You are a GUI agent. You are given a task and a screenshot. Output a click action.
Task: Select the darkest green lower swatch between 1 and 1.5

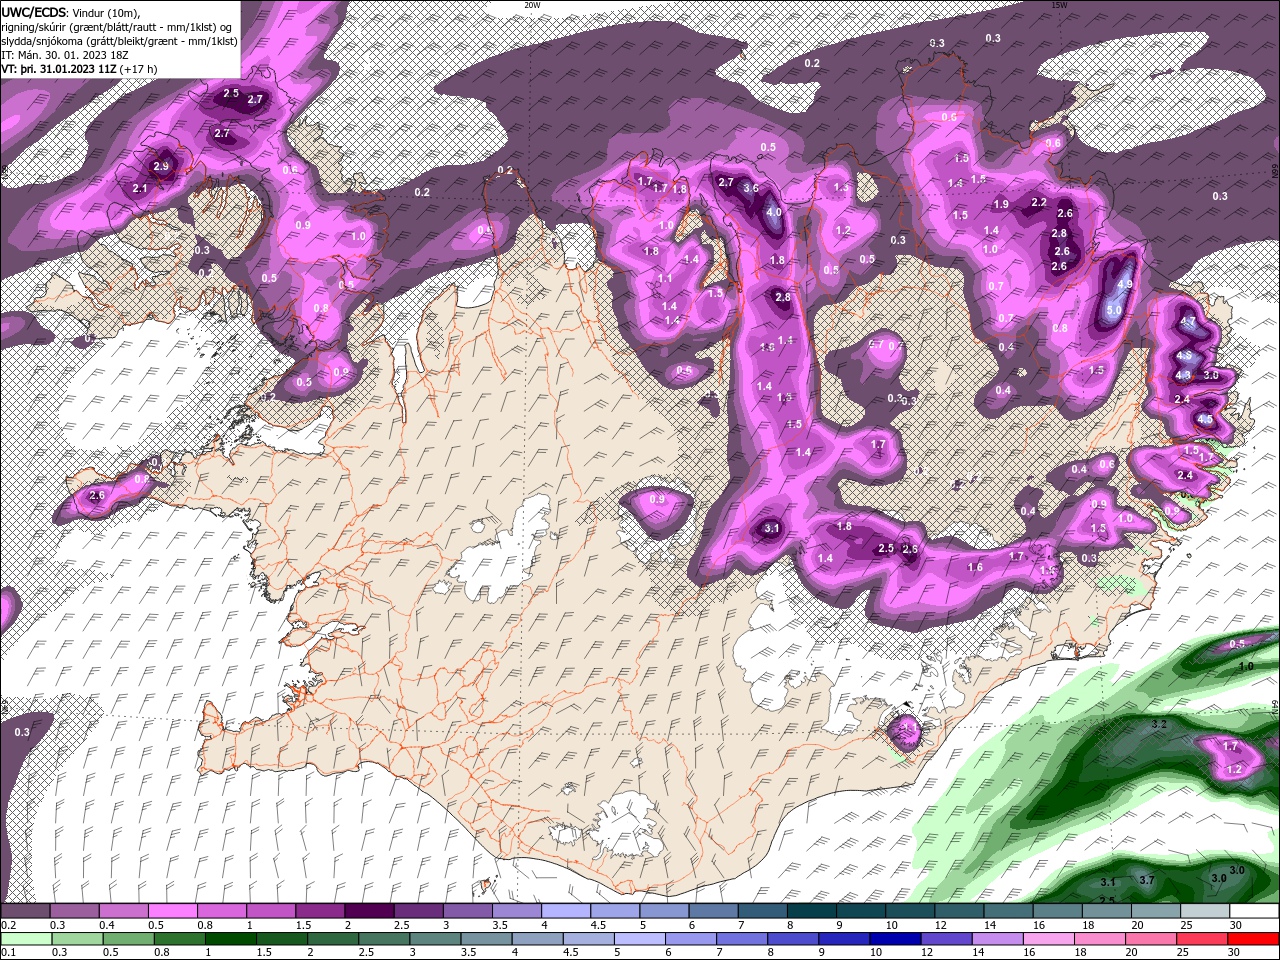point(231,939)
